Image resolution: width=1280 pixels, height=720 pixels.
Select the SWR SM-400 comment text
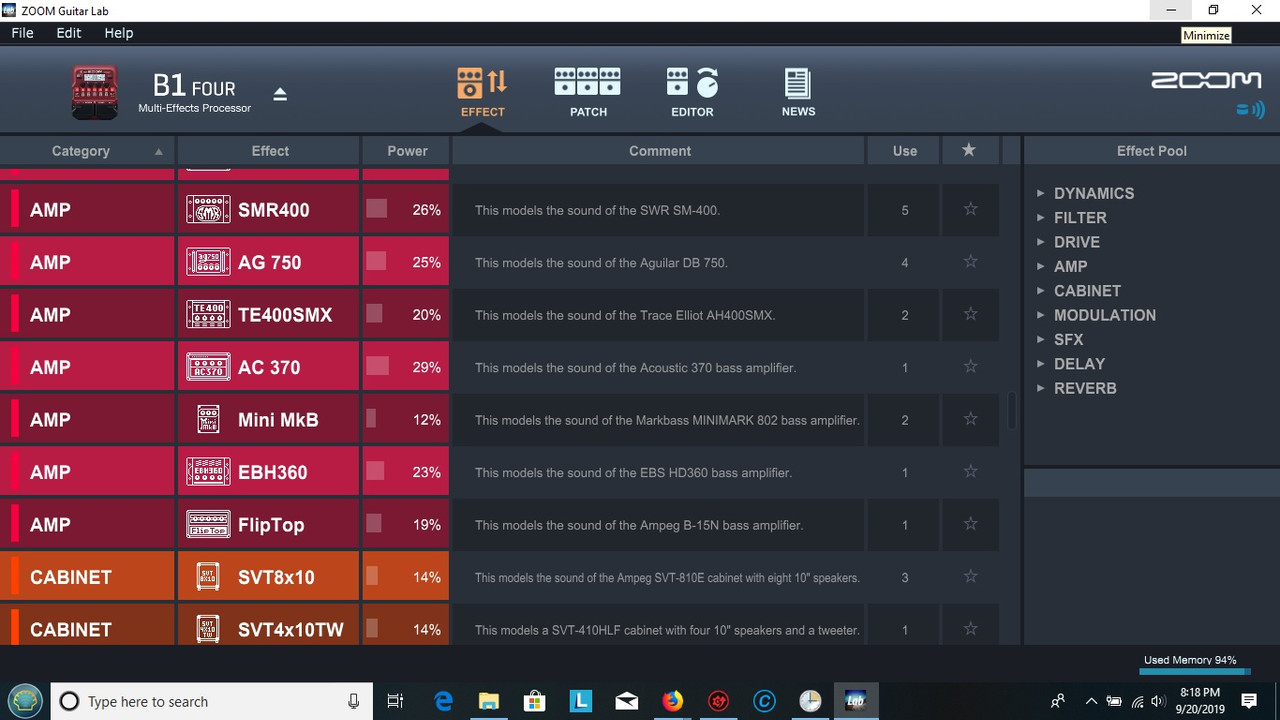pyautogui.click(x=597, y=210)
